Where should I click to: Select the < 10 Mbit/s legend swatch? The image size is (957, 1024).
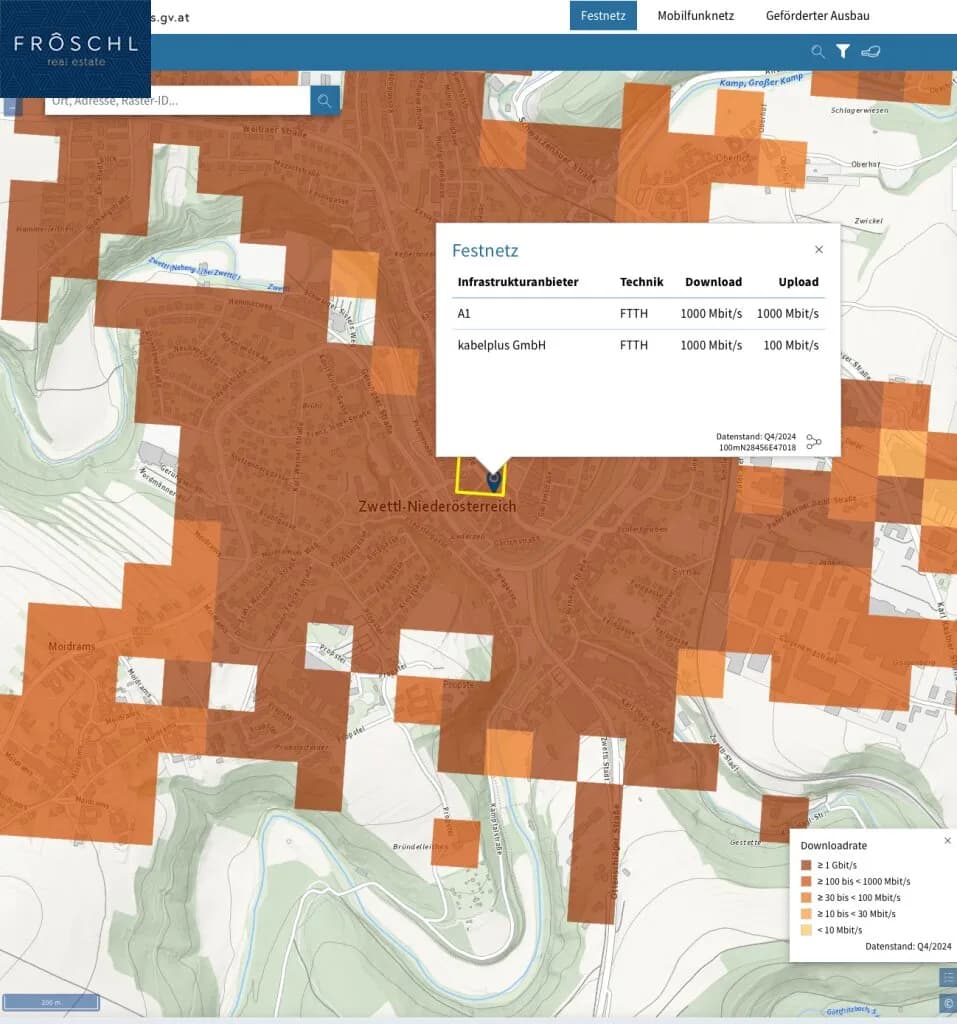point(806,930)
